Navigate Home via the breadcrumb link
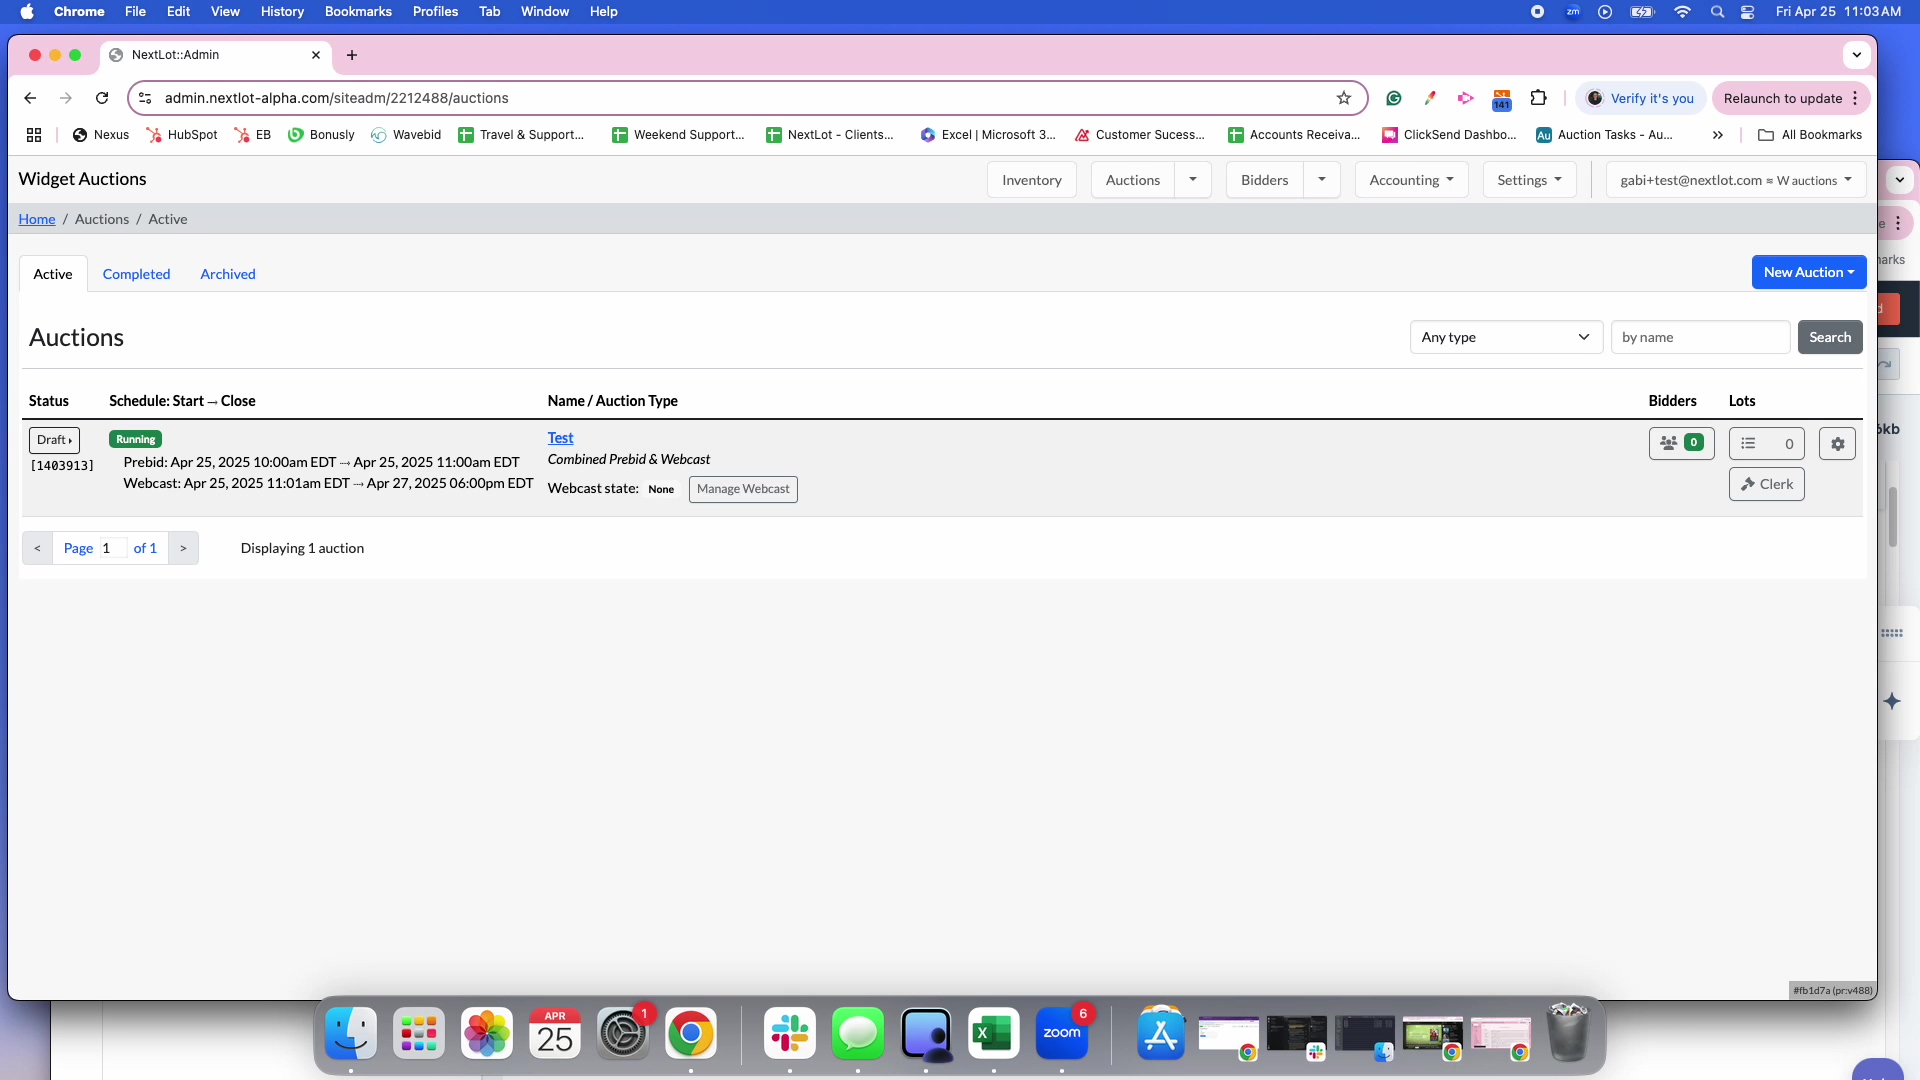This screenshot has width=1920, height=1080. (x=36, y=219)
